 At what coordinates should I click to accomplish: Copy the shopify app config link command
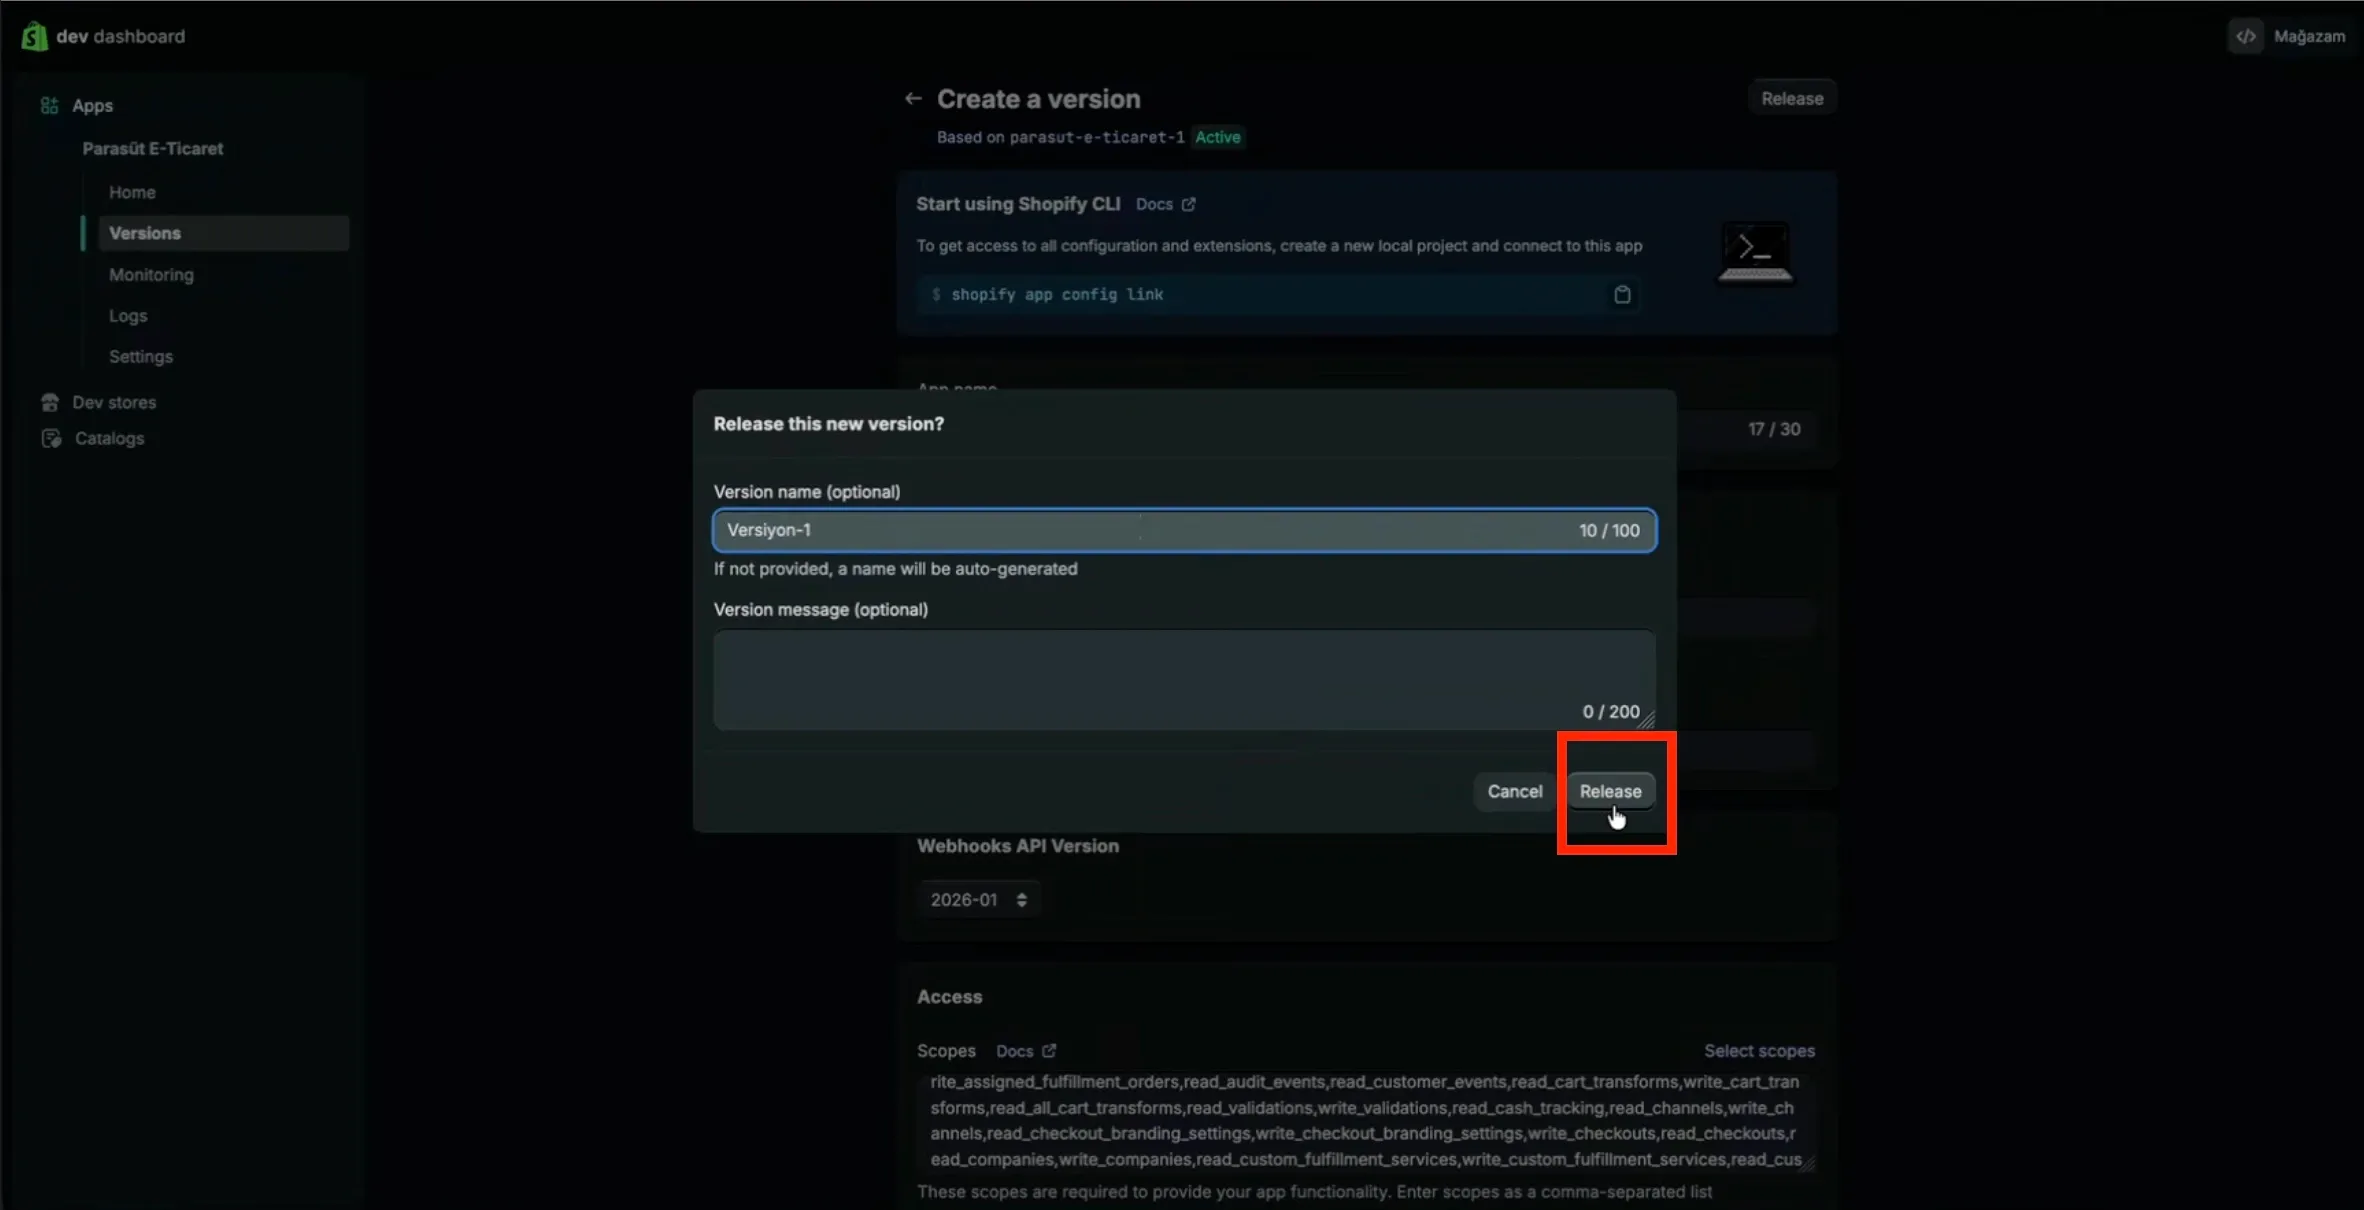(1622, 294)
